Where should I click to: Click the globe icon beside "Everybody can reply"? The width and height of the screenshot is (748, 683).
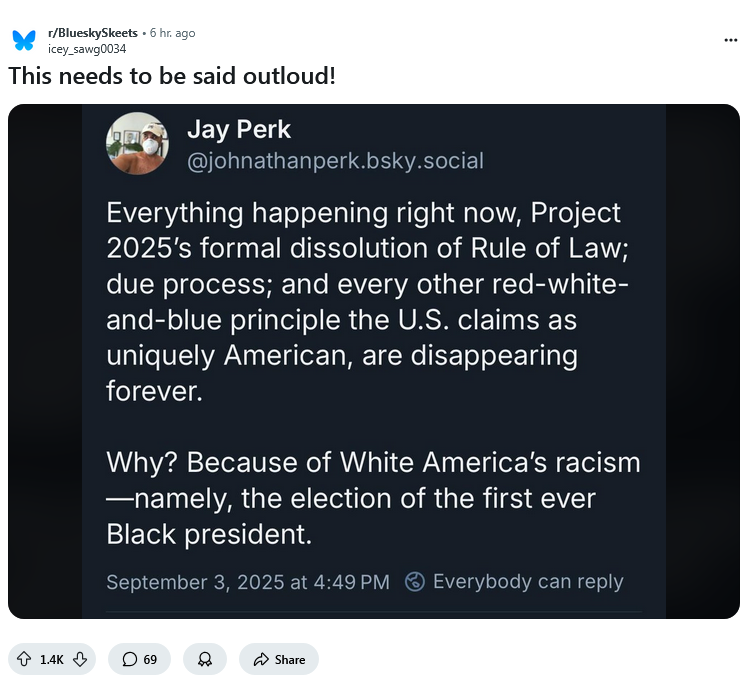pyautogui.click(x=415, y=581)
